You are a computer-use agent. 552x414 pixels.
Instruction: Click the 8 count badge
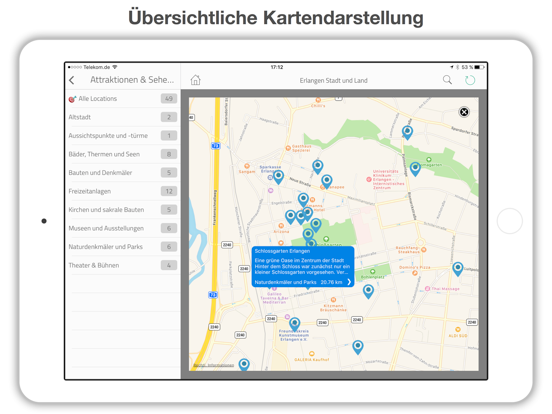click(x=169, y=154)
